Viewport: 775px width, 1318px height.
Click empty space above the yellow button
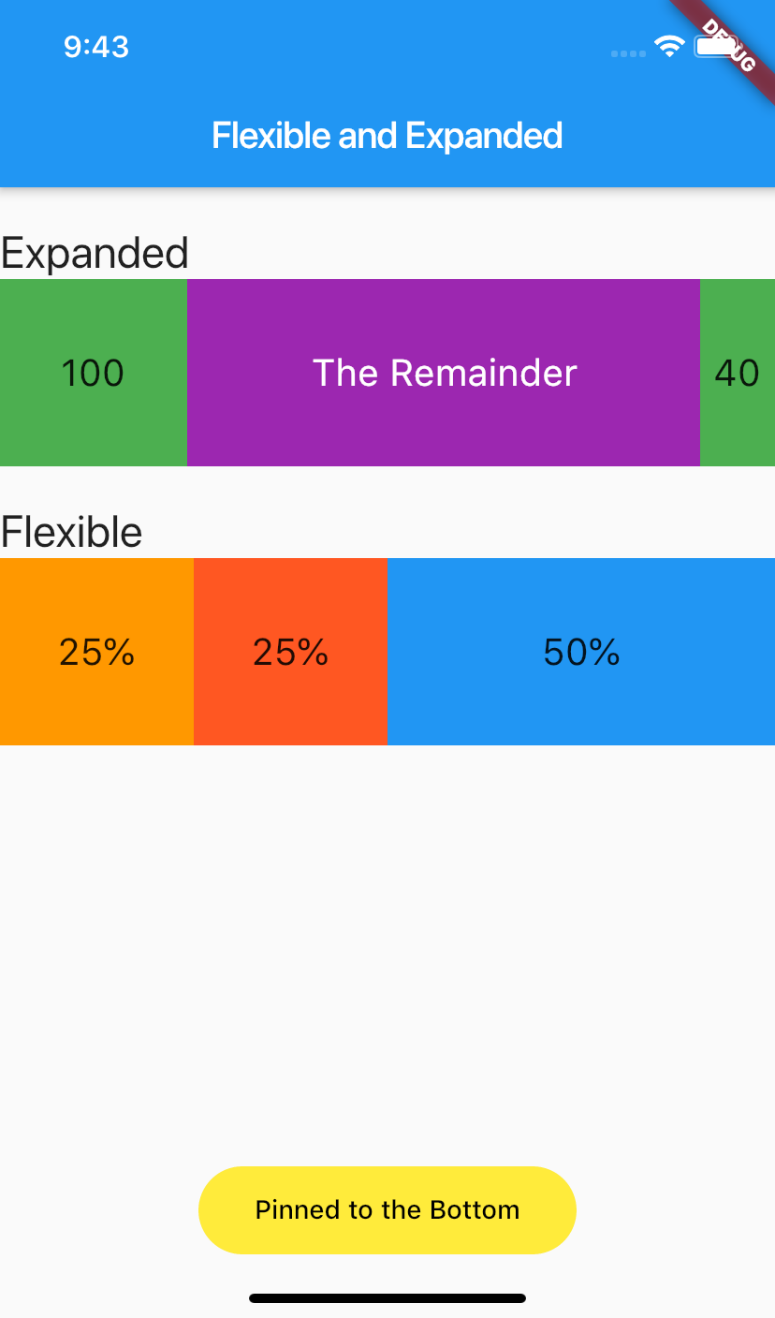coord(387,950)
